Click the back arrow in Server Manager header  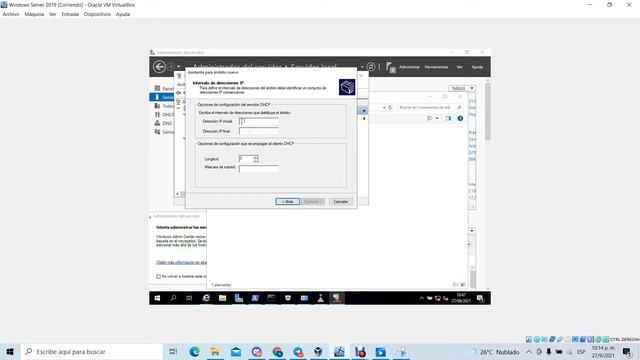tap(159, 67)
